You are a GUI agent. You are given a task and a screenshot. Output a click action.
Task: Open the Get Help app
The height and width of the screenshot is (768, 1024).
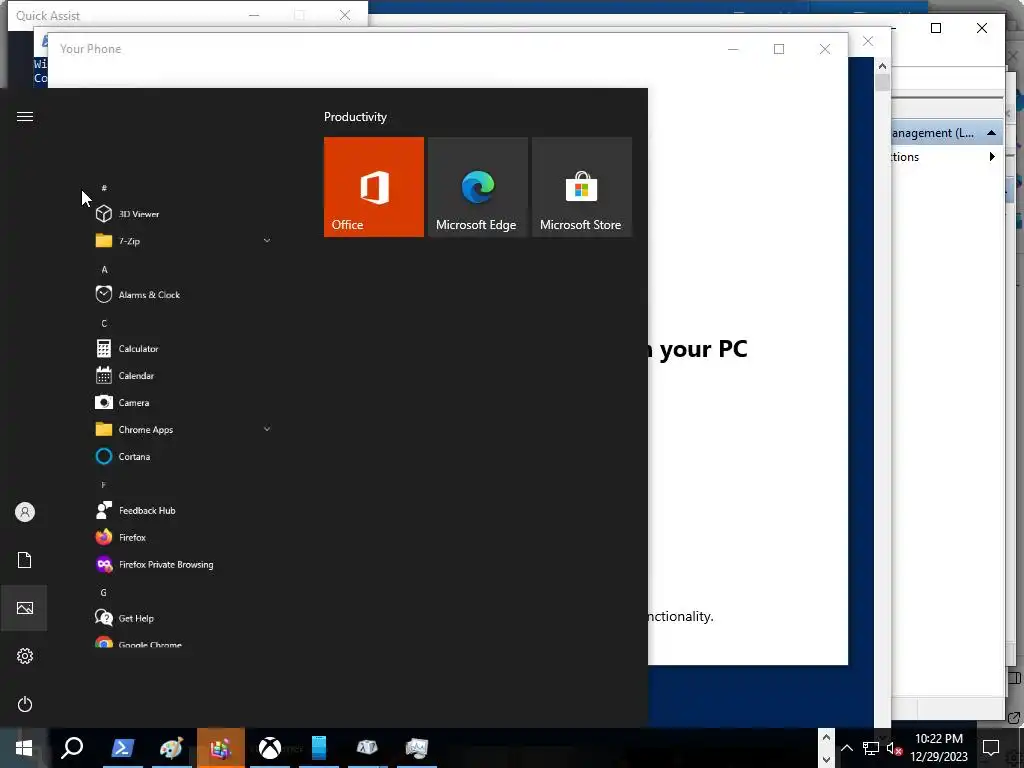(183, 618)
